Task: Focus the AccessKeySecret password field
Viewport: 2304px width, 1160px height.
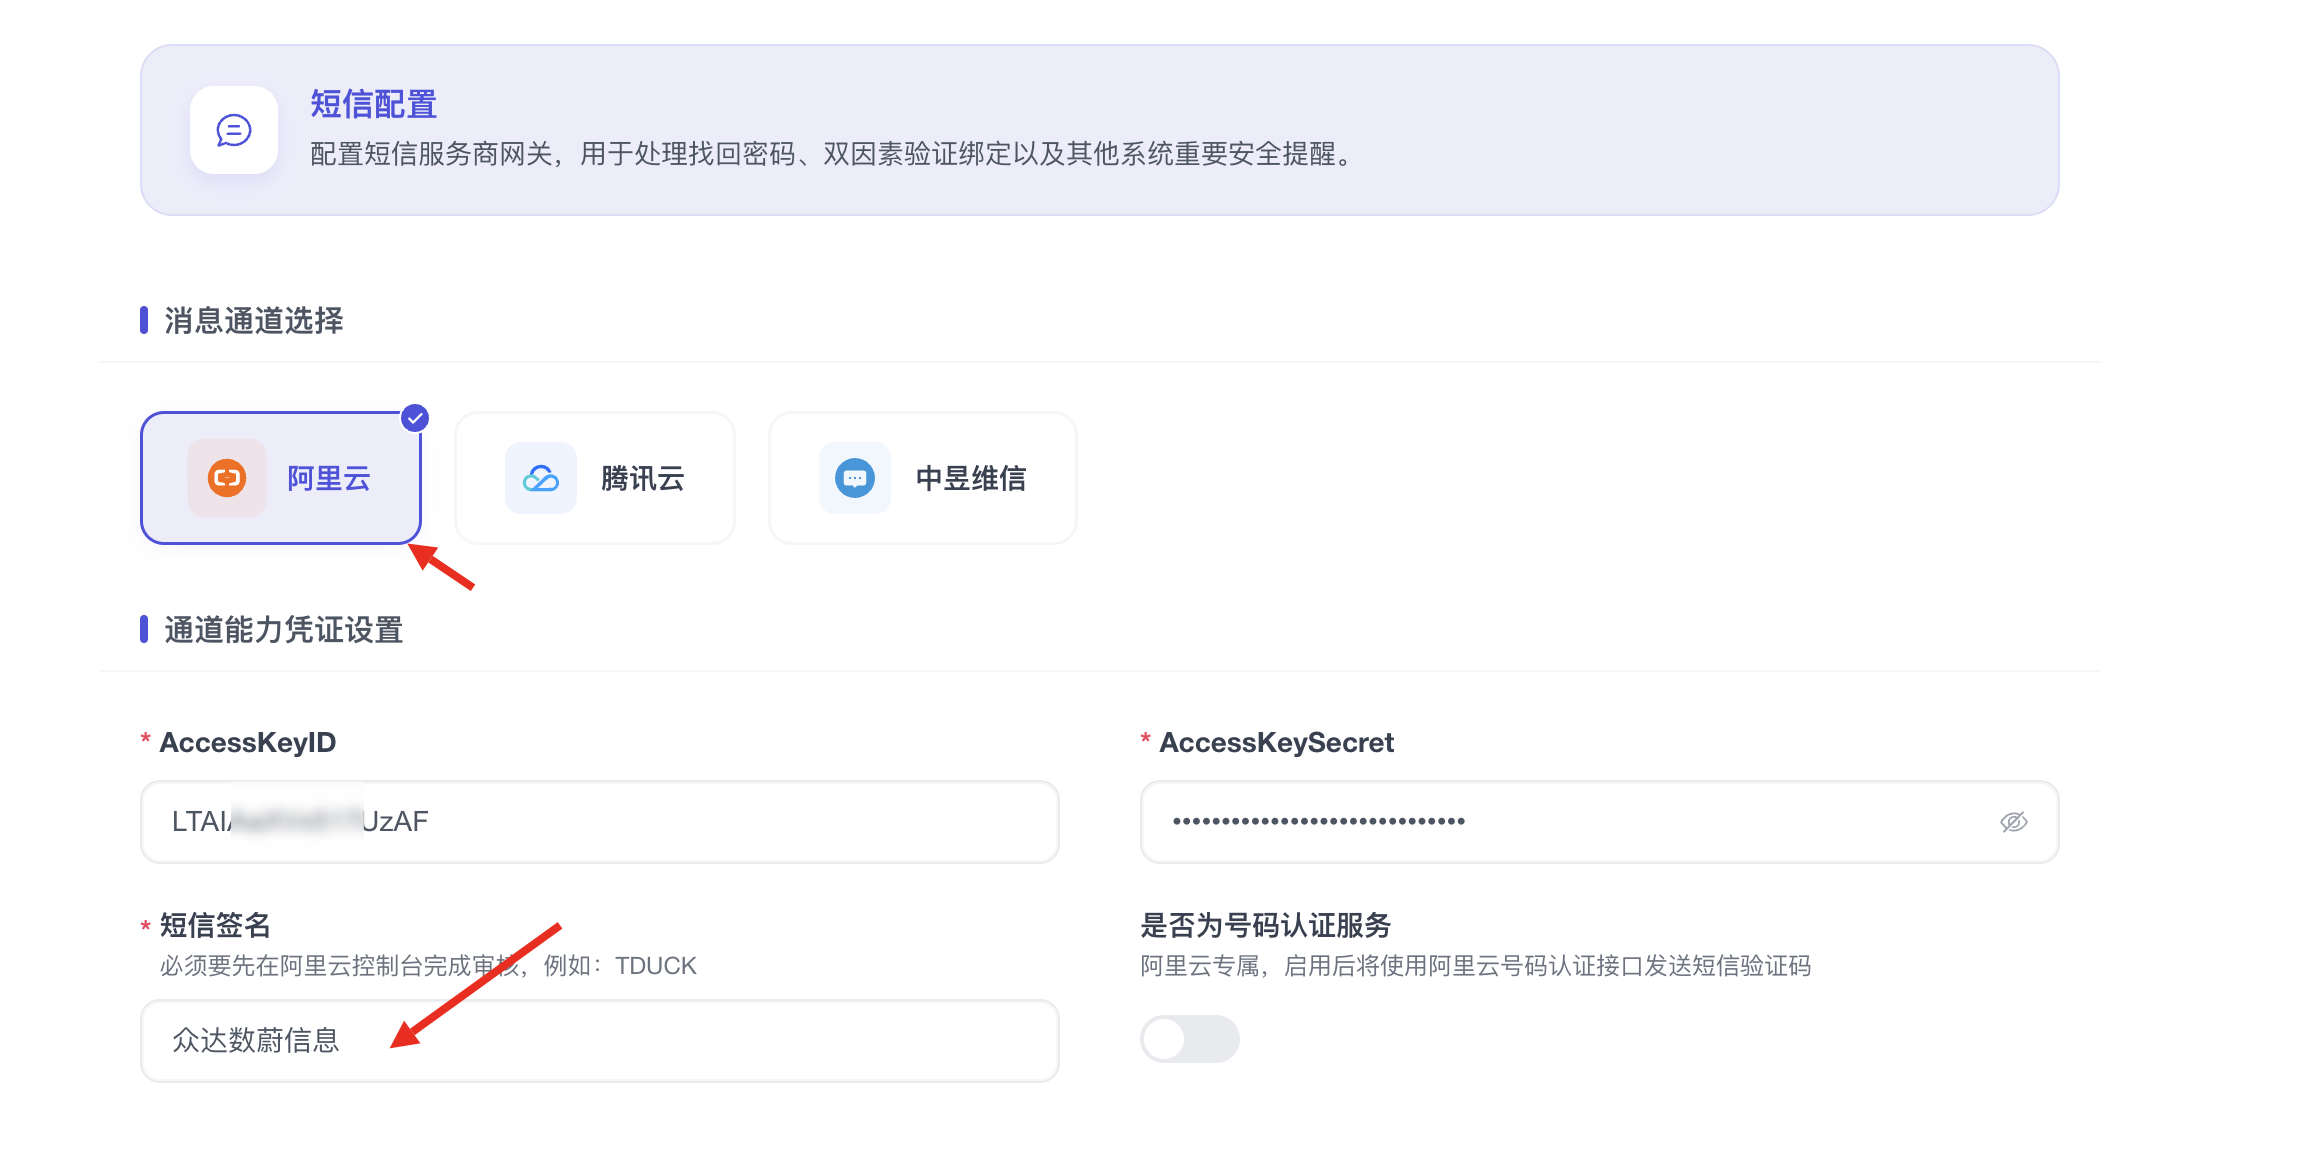Action: click(1600, 822)
